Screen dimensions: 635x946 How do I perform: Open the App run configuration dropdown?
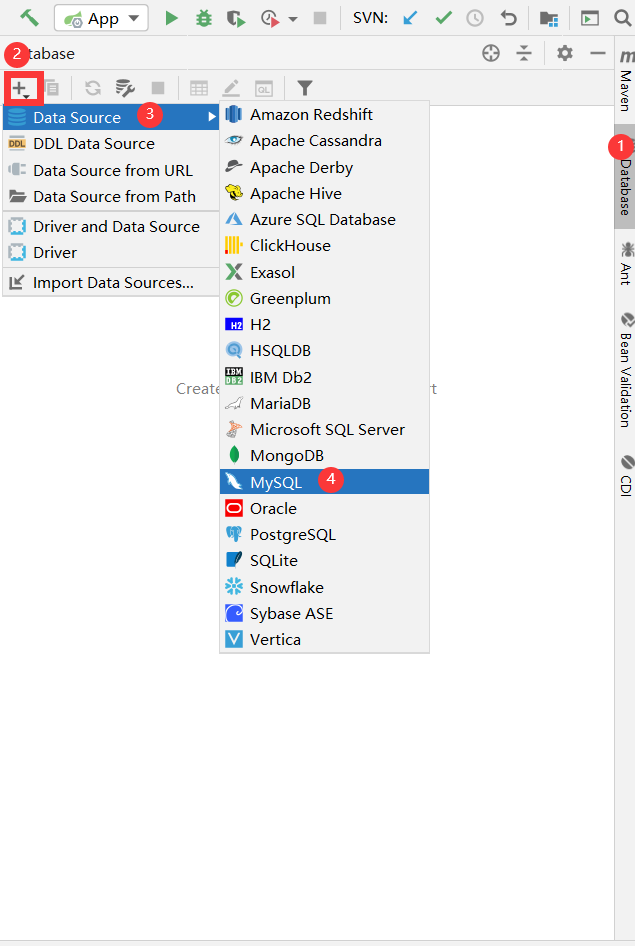(x=101, y=18)
